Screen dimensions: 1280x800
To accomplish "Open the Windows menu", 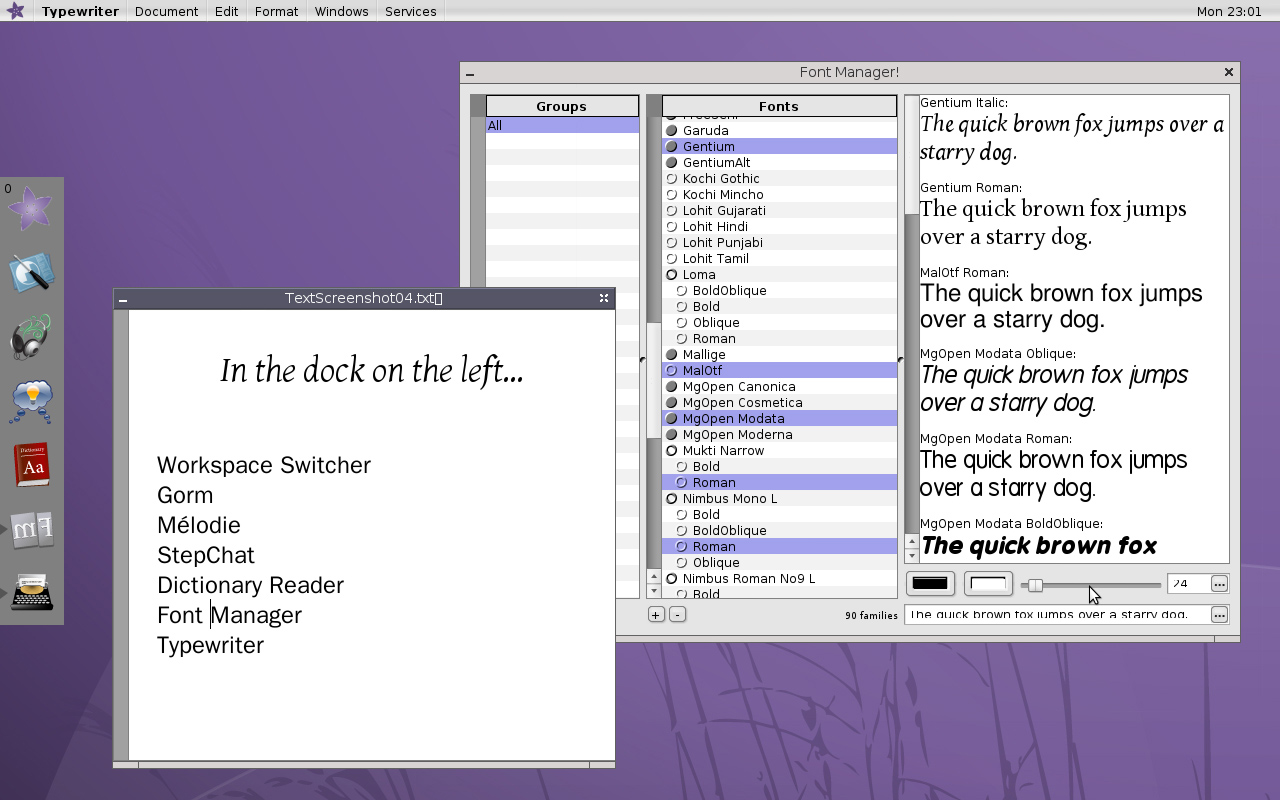I will 341,11.
